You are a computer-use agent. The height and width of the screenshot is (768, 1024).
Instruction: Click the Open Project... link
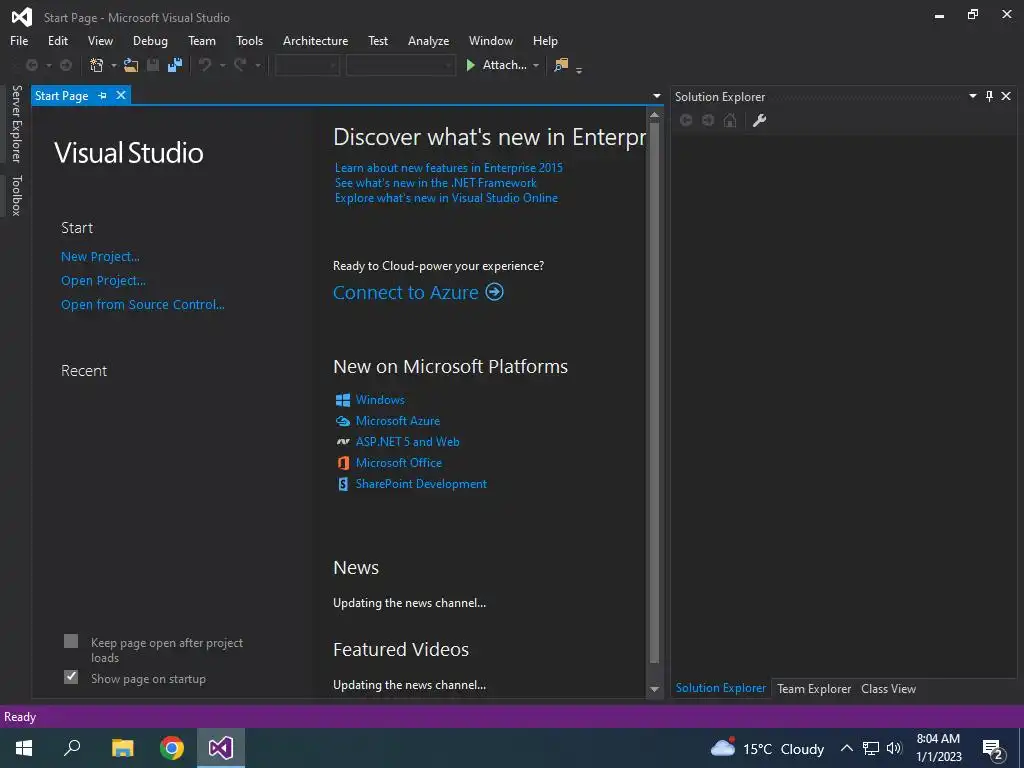tap(103, 281)
